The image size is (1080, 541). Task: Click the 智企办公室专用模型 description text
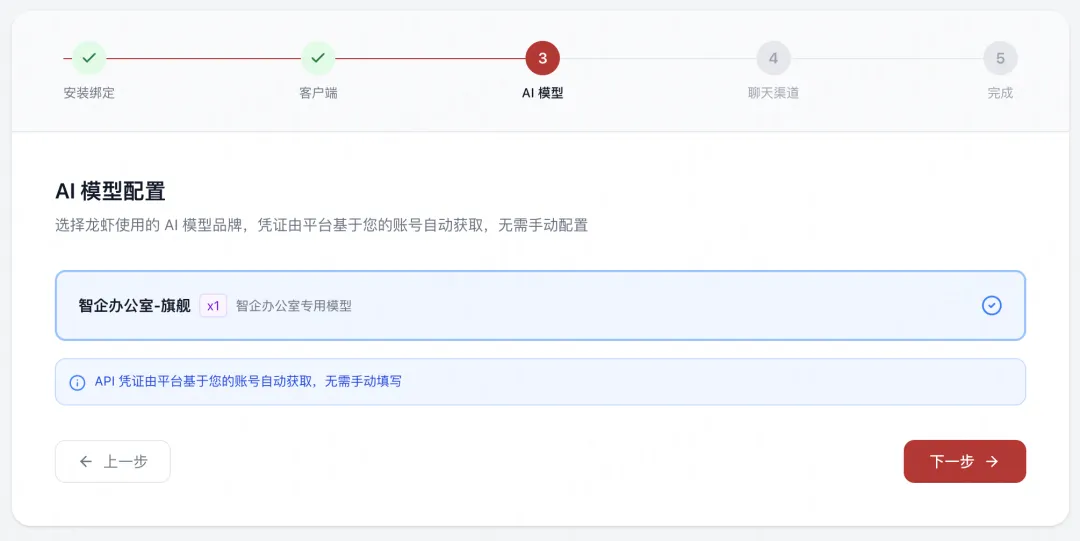(x=294, y=306)
